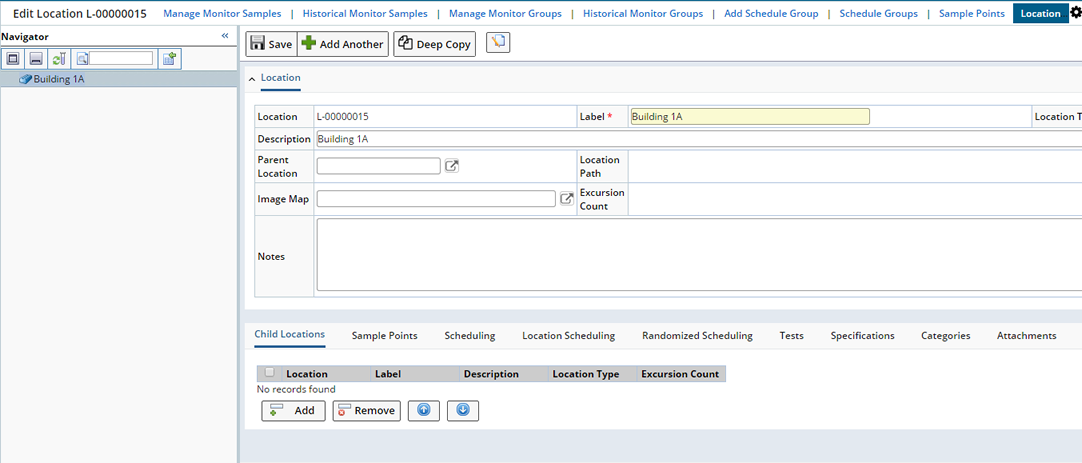Toggle the select-all checkbox in Child Locations table
This screenshot has height=463, width=1082.
click(269, 373)
